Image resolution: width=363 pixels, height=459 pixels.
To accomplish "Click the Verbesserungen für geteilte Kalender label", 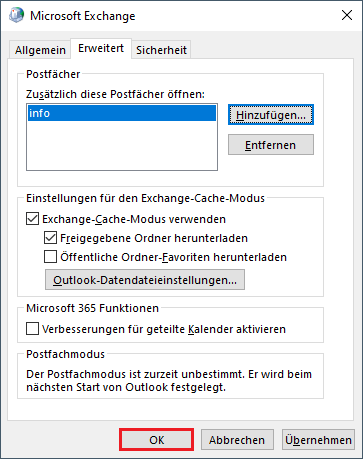I will coord(164,329).
